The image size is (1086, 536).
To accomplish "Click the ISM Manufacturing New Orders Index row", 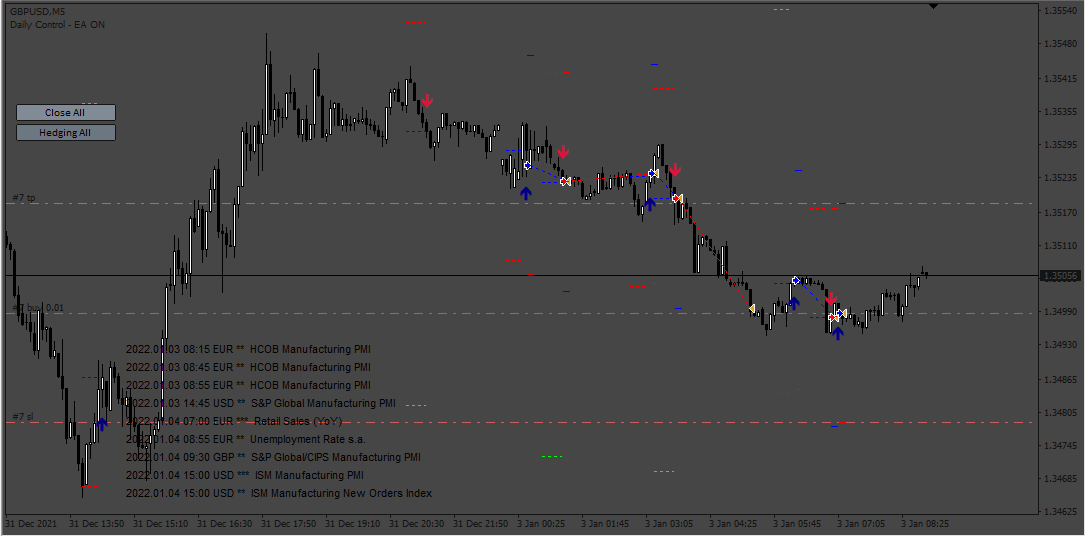I will 279,493.
